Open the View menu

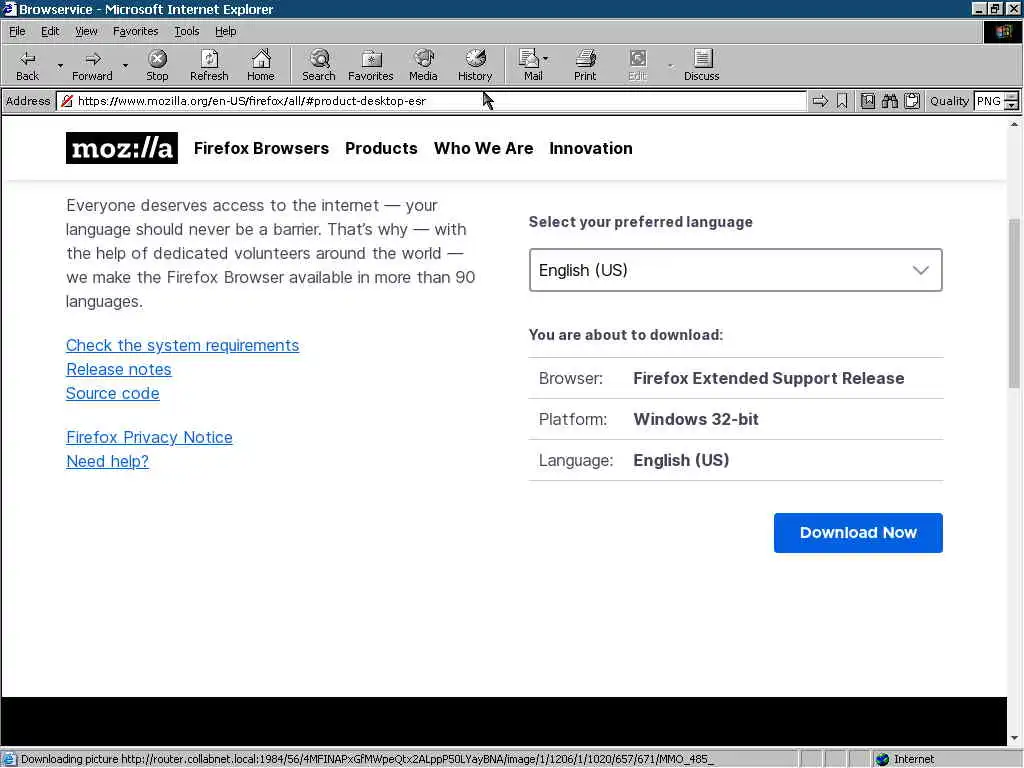[x=86, y=31]
